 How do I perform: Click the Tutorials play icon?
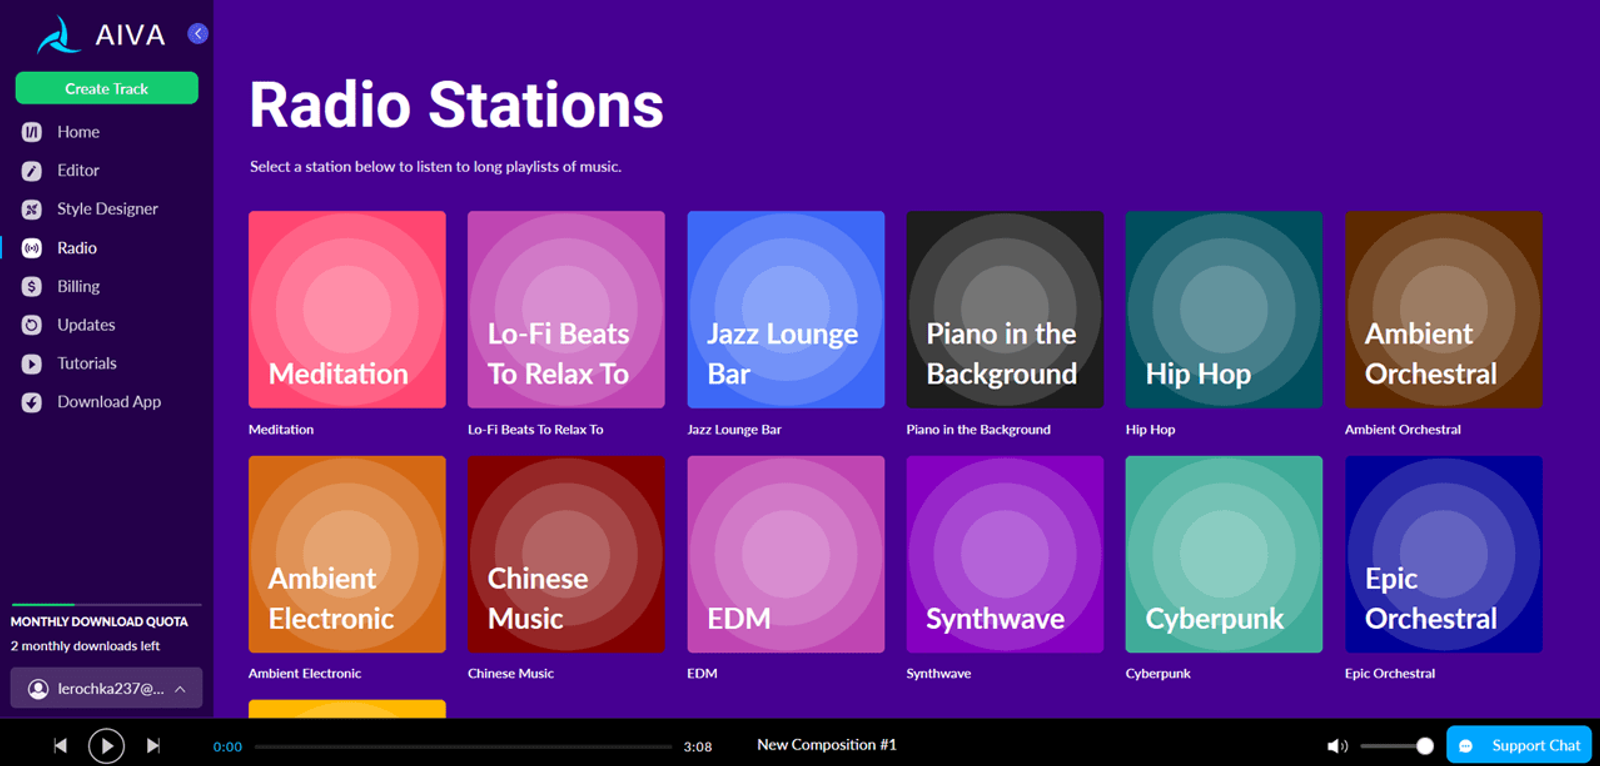pos(32,364)
